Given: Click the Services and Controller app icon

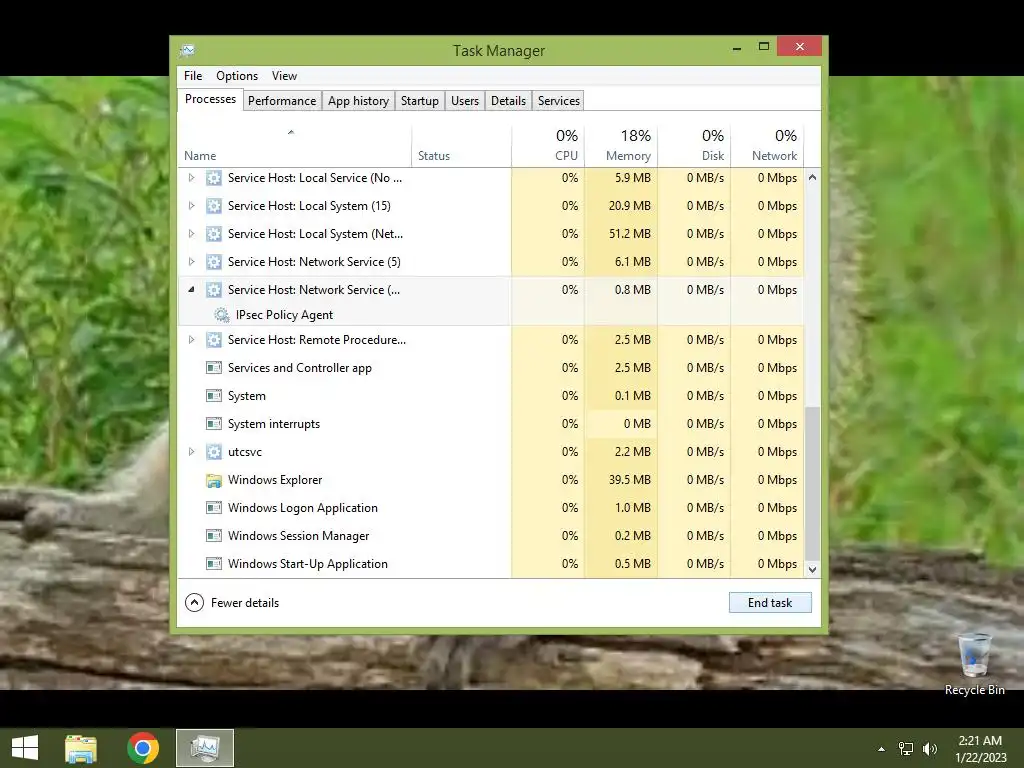Looking at the screenshot, I should [x=214, y=368].
